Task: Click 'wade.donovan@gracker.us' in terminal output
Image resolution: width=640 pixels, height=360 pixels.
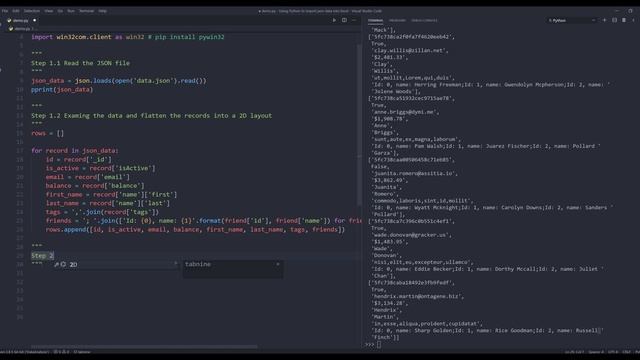Action: [x=411, y=235]
